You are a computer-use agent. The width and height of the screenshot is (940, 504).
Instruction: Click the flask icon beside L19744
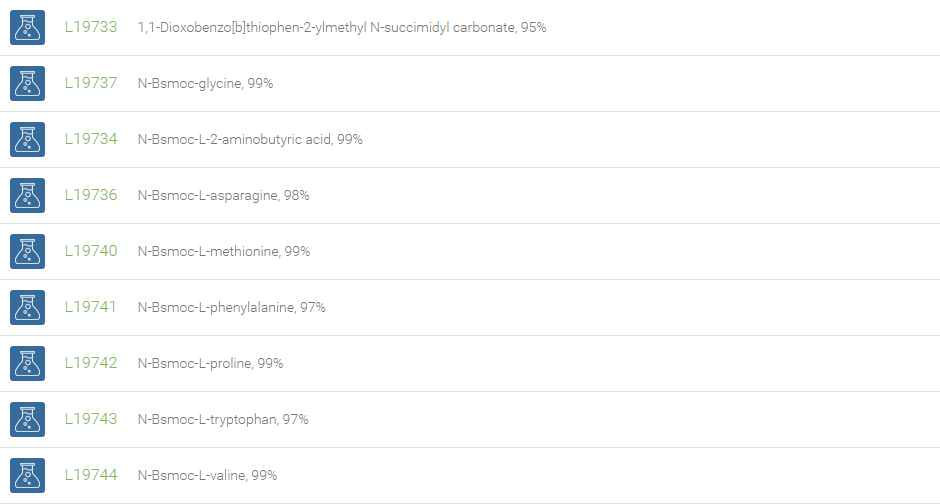click(28, 476)
